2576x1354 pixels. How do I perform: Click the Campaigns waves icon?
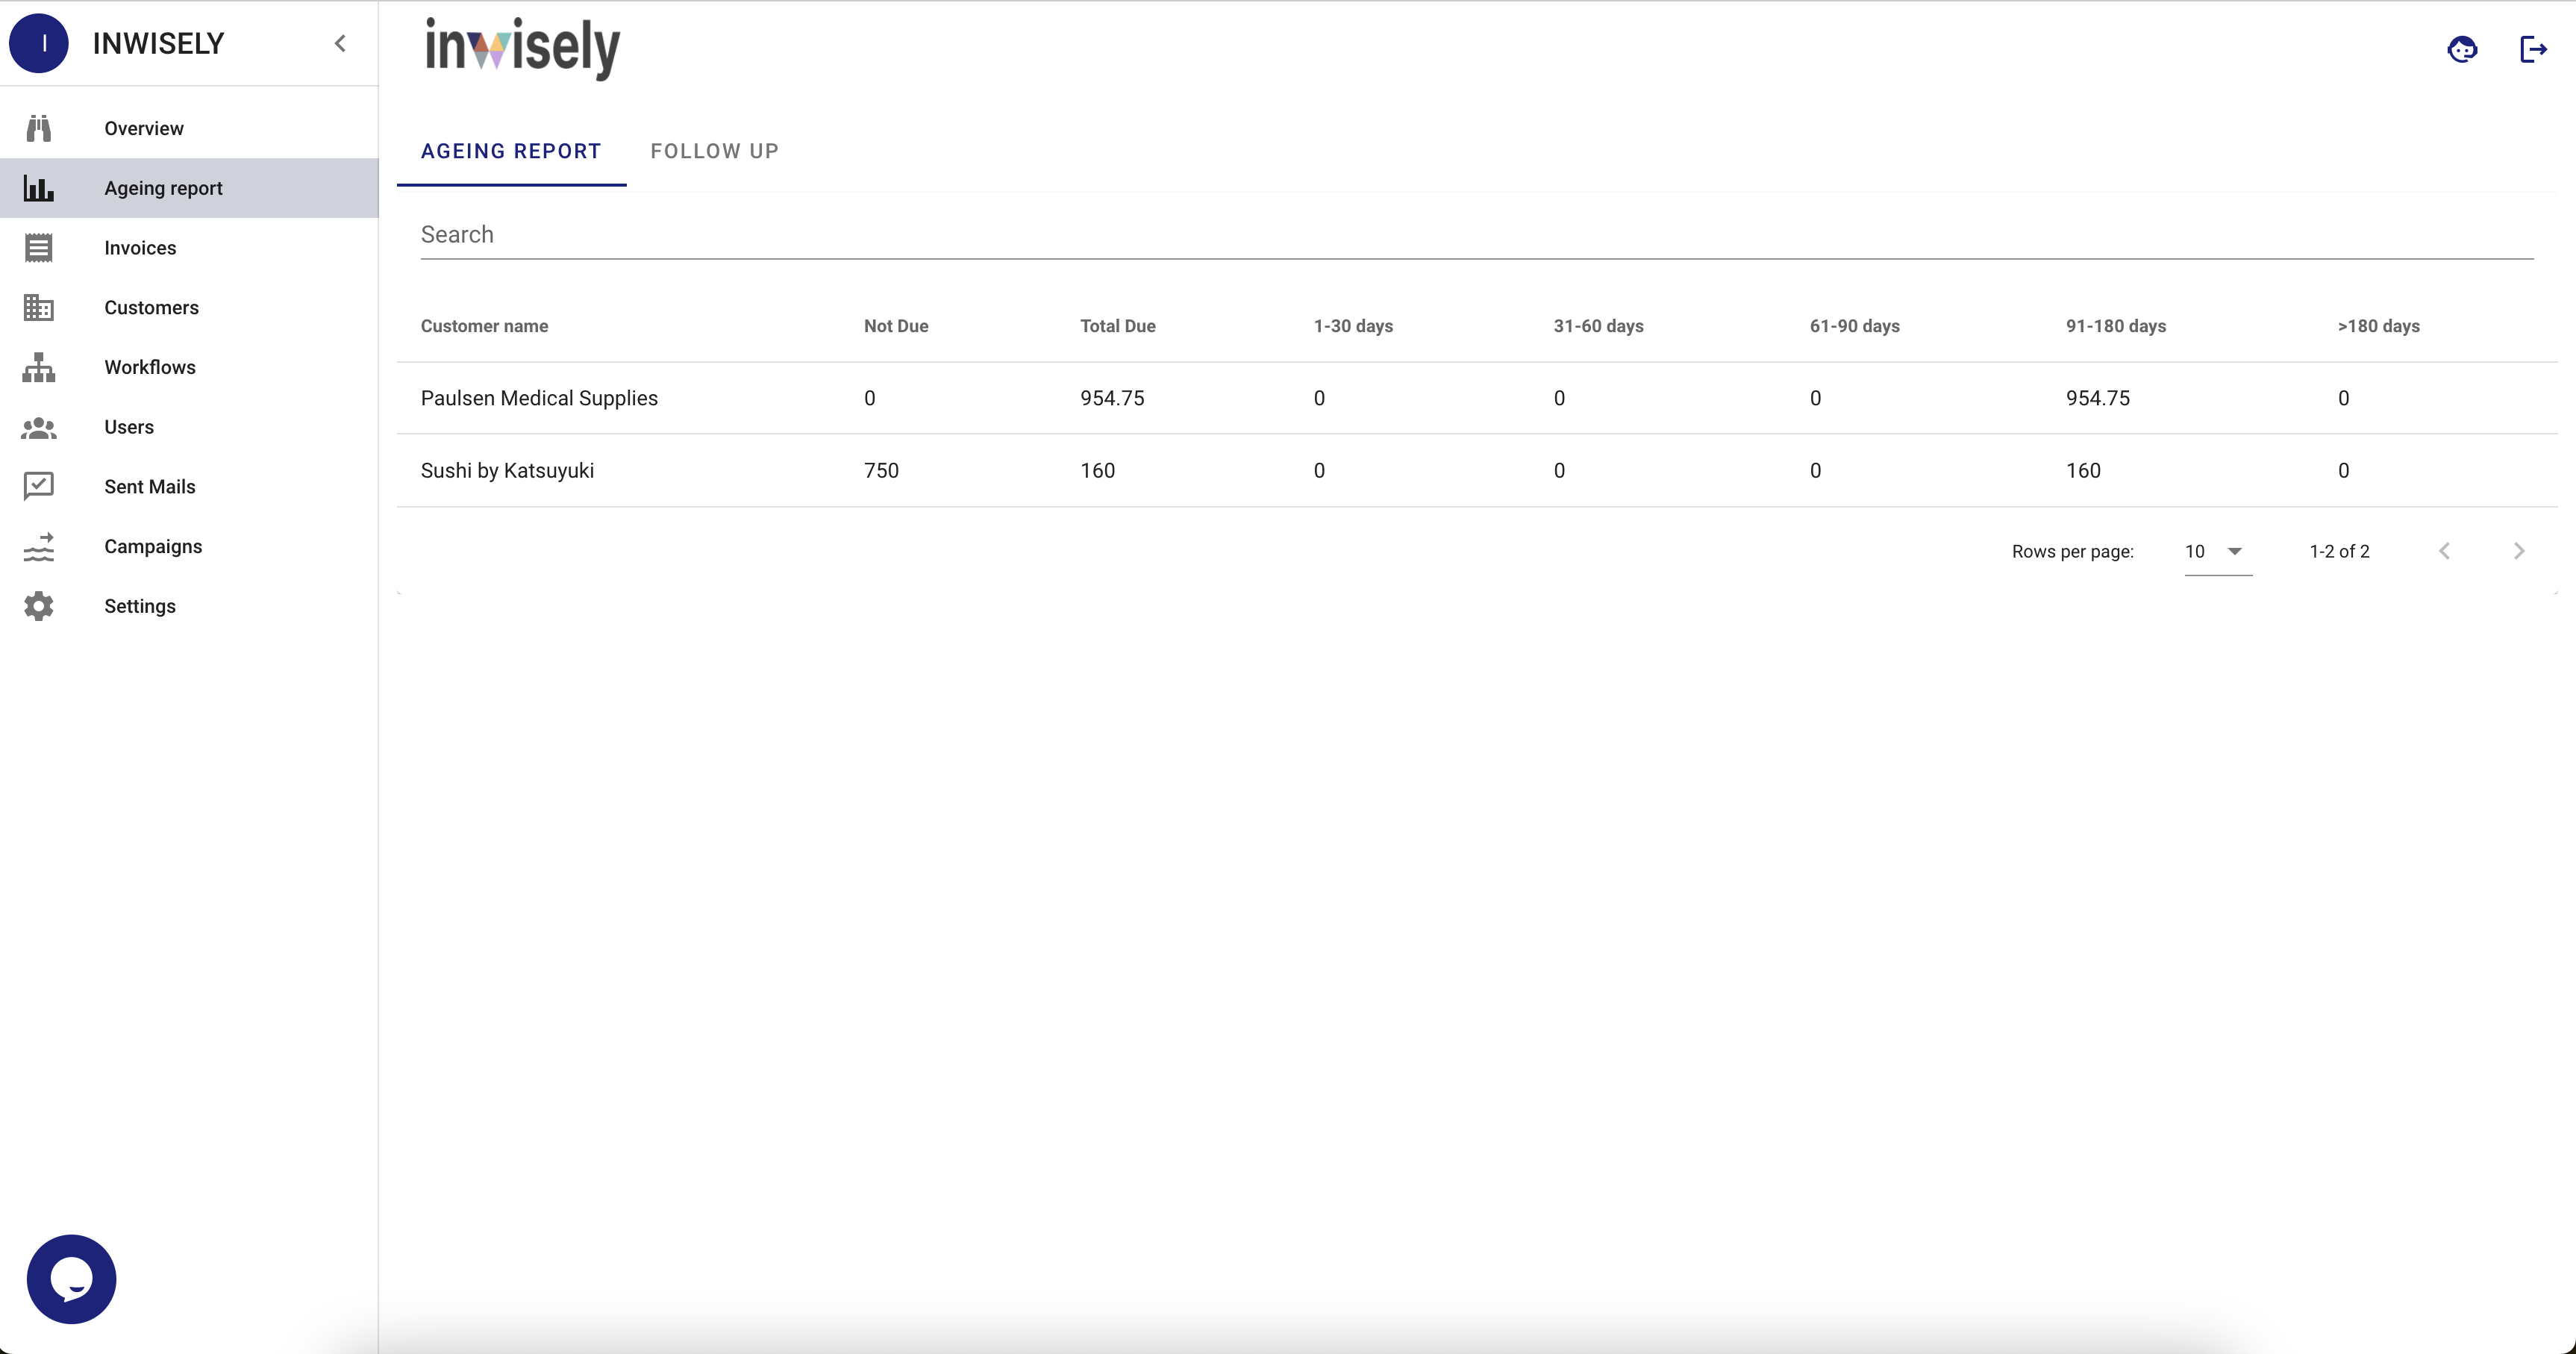pos(38,546)
